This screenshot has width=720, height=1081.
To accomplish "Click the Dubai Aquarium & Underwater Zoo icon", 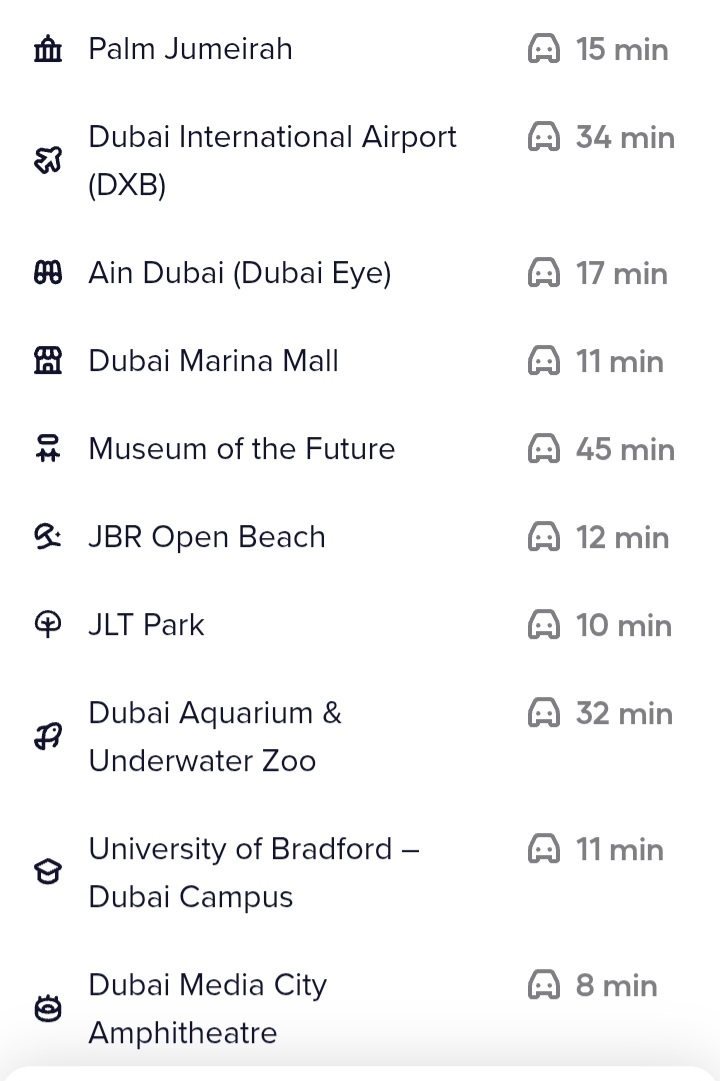I will click(47, 738).
